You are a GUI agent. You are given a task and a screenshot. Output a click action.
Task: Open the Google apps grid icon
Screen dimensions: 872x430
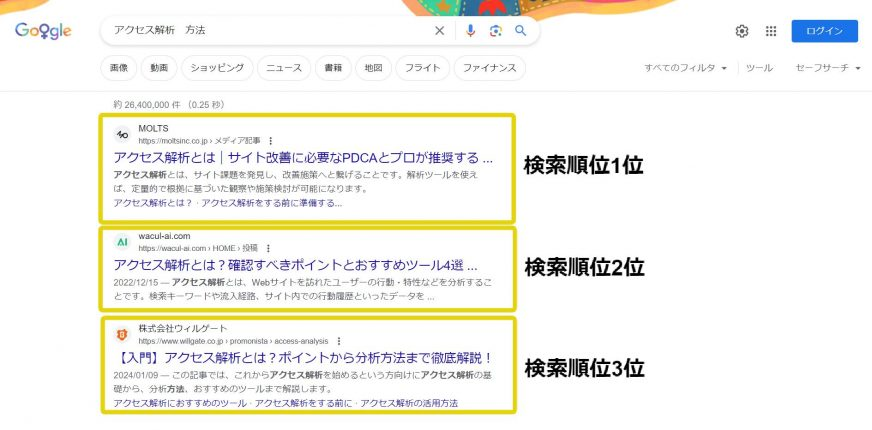pos(771,31)
